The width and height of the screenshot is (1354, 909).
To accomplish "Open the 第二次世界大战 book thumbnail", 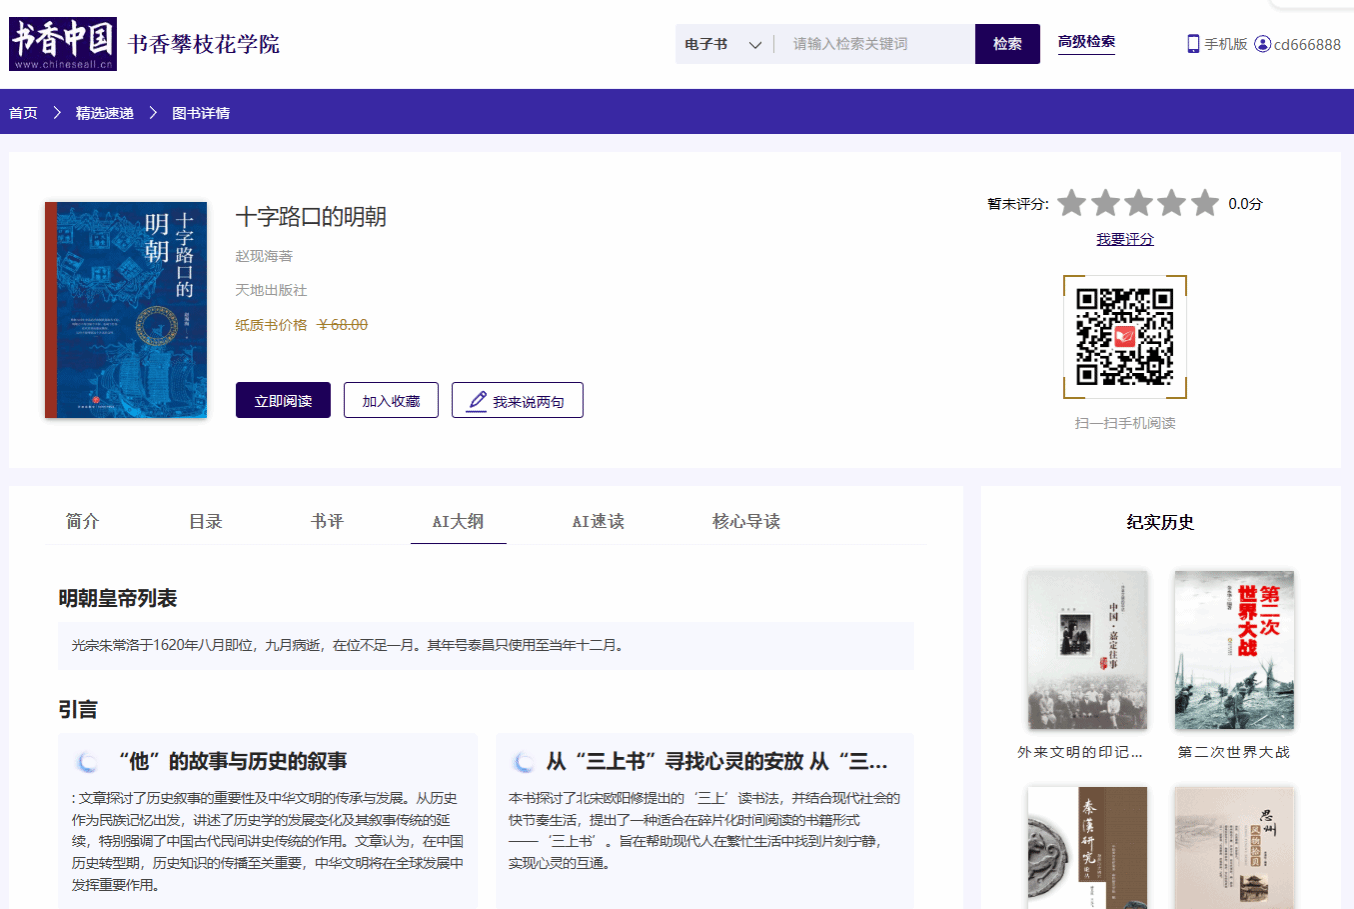I will pyautogui.click(x=1234, y=650).
